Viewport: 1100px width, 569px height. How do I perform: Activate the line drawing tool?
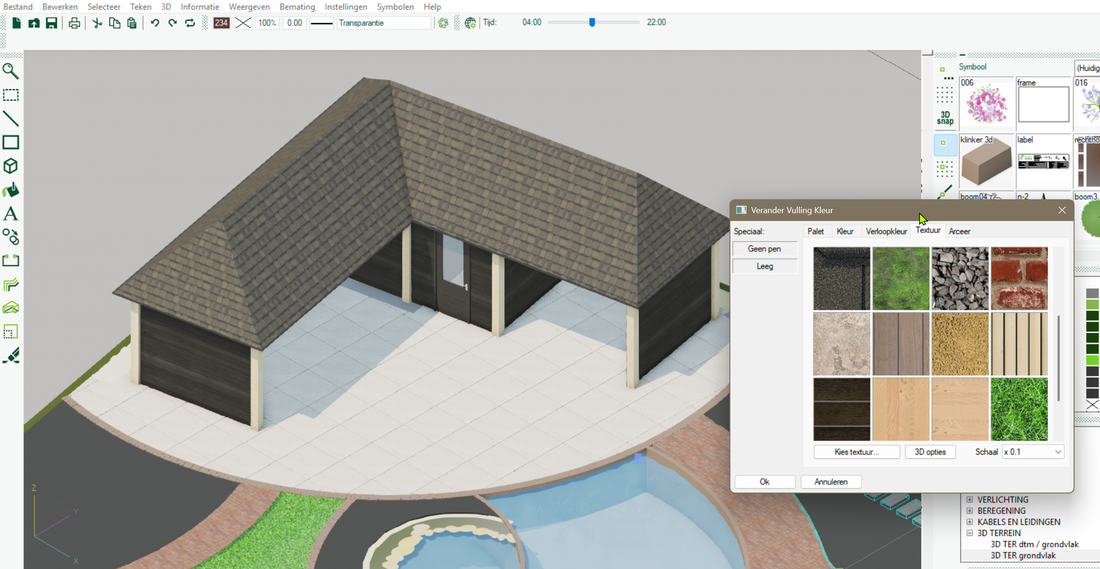coord(10,119)
